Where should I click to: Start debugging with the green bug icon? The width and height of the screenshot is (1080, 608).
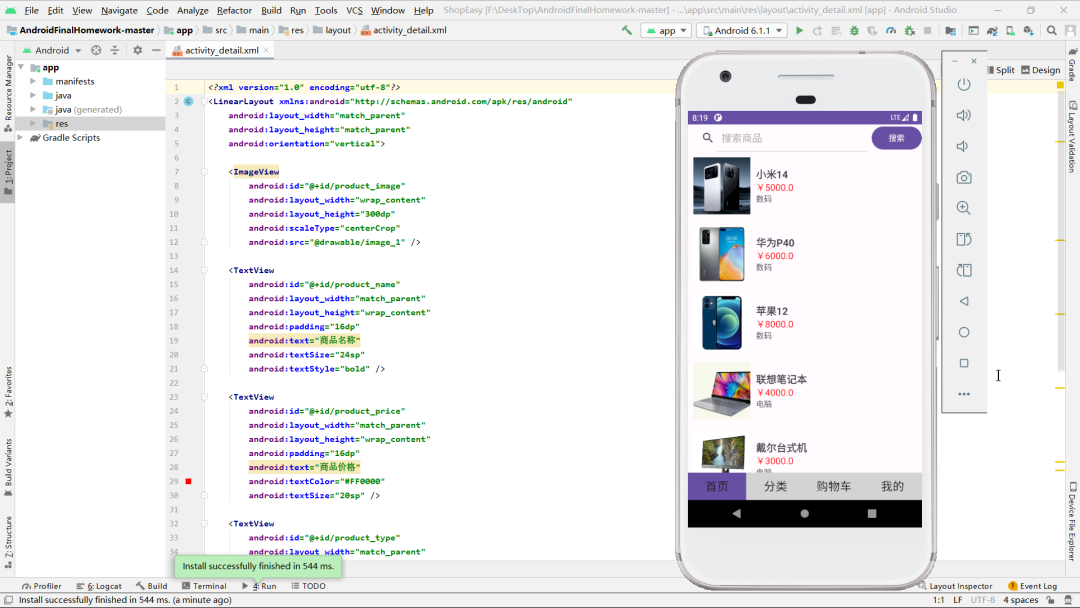click(854, 30)
